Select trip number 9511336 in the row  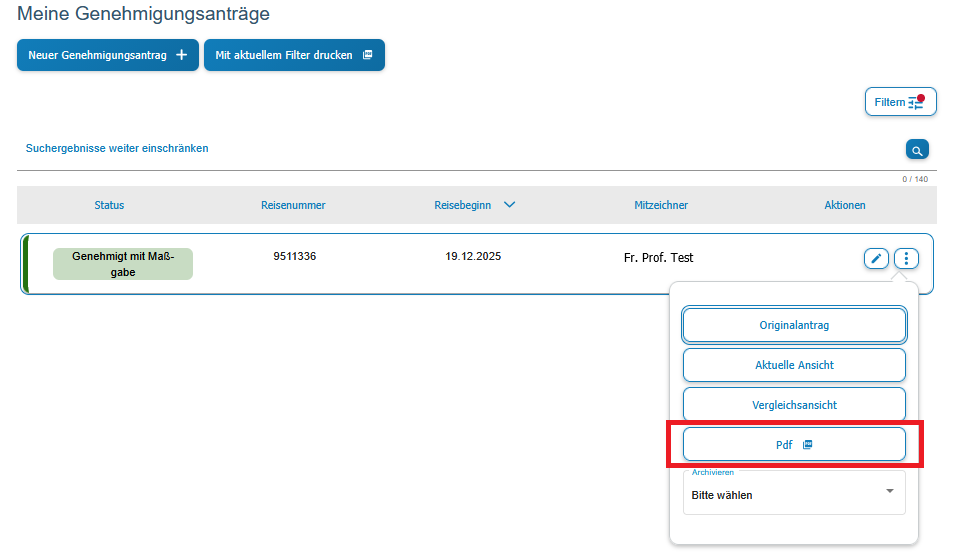point(294,256)
